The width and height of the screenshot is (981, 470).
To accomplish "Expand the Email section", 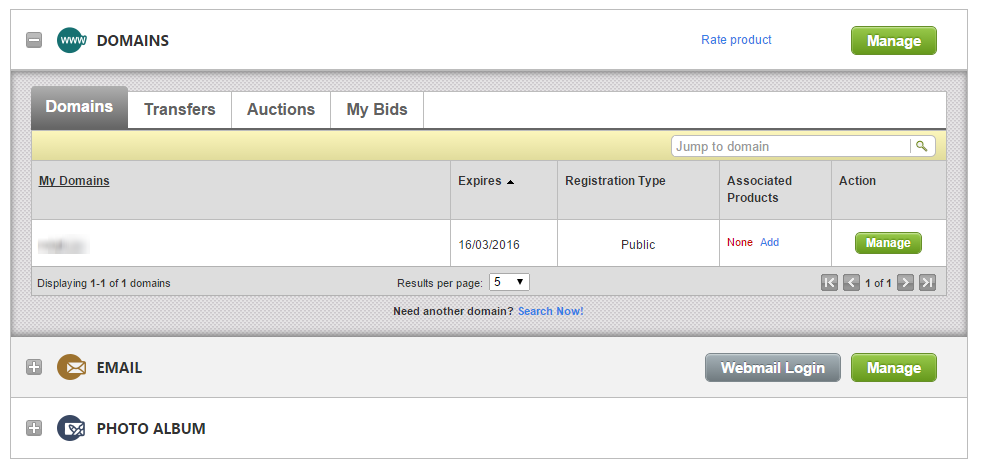I will click(34, 368).
